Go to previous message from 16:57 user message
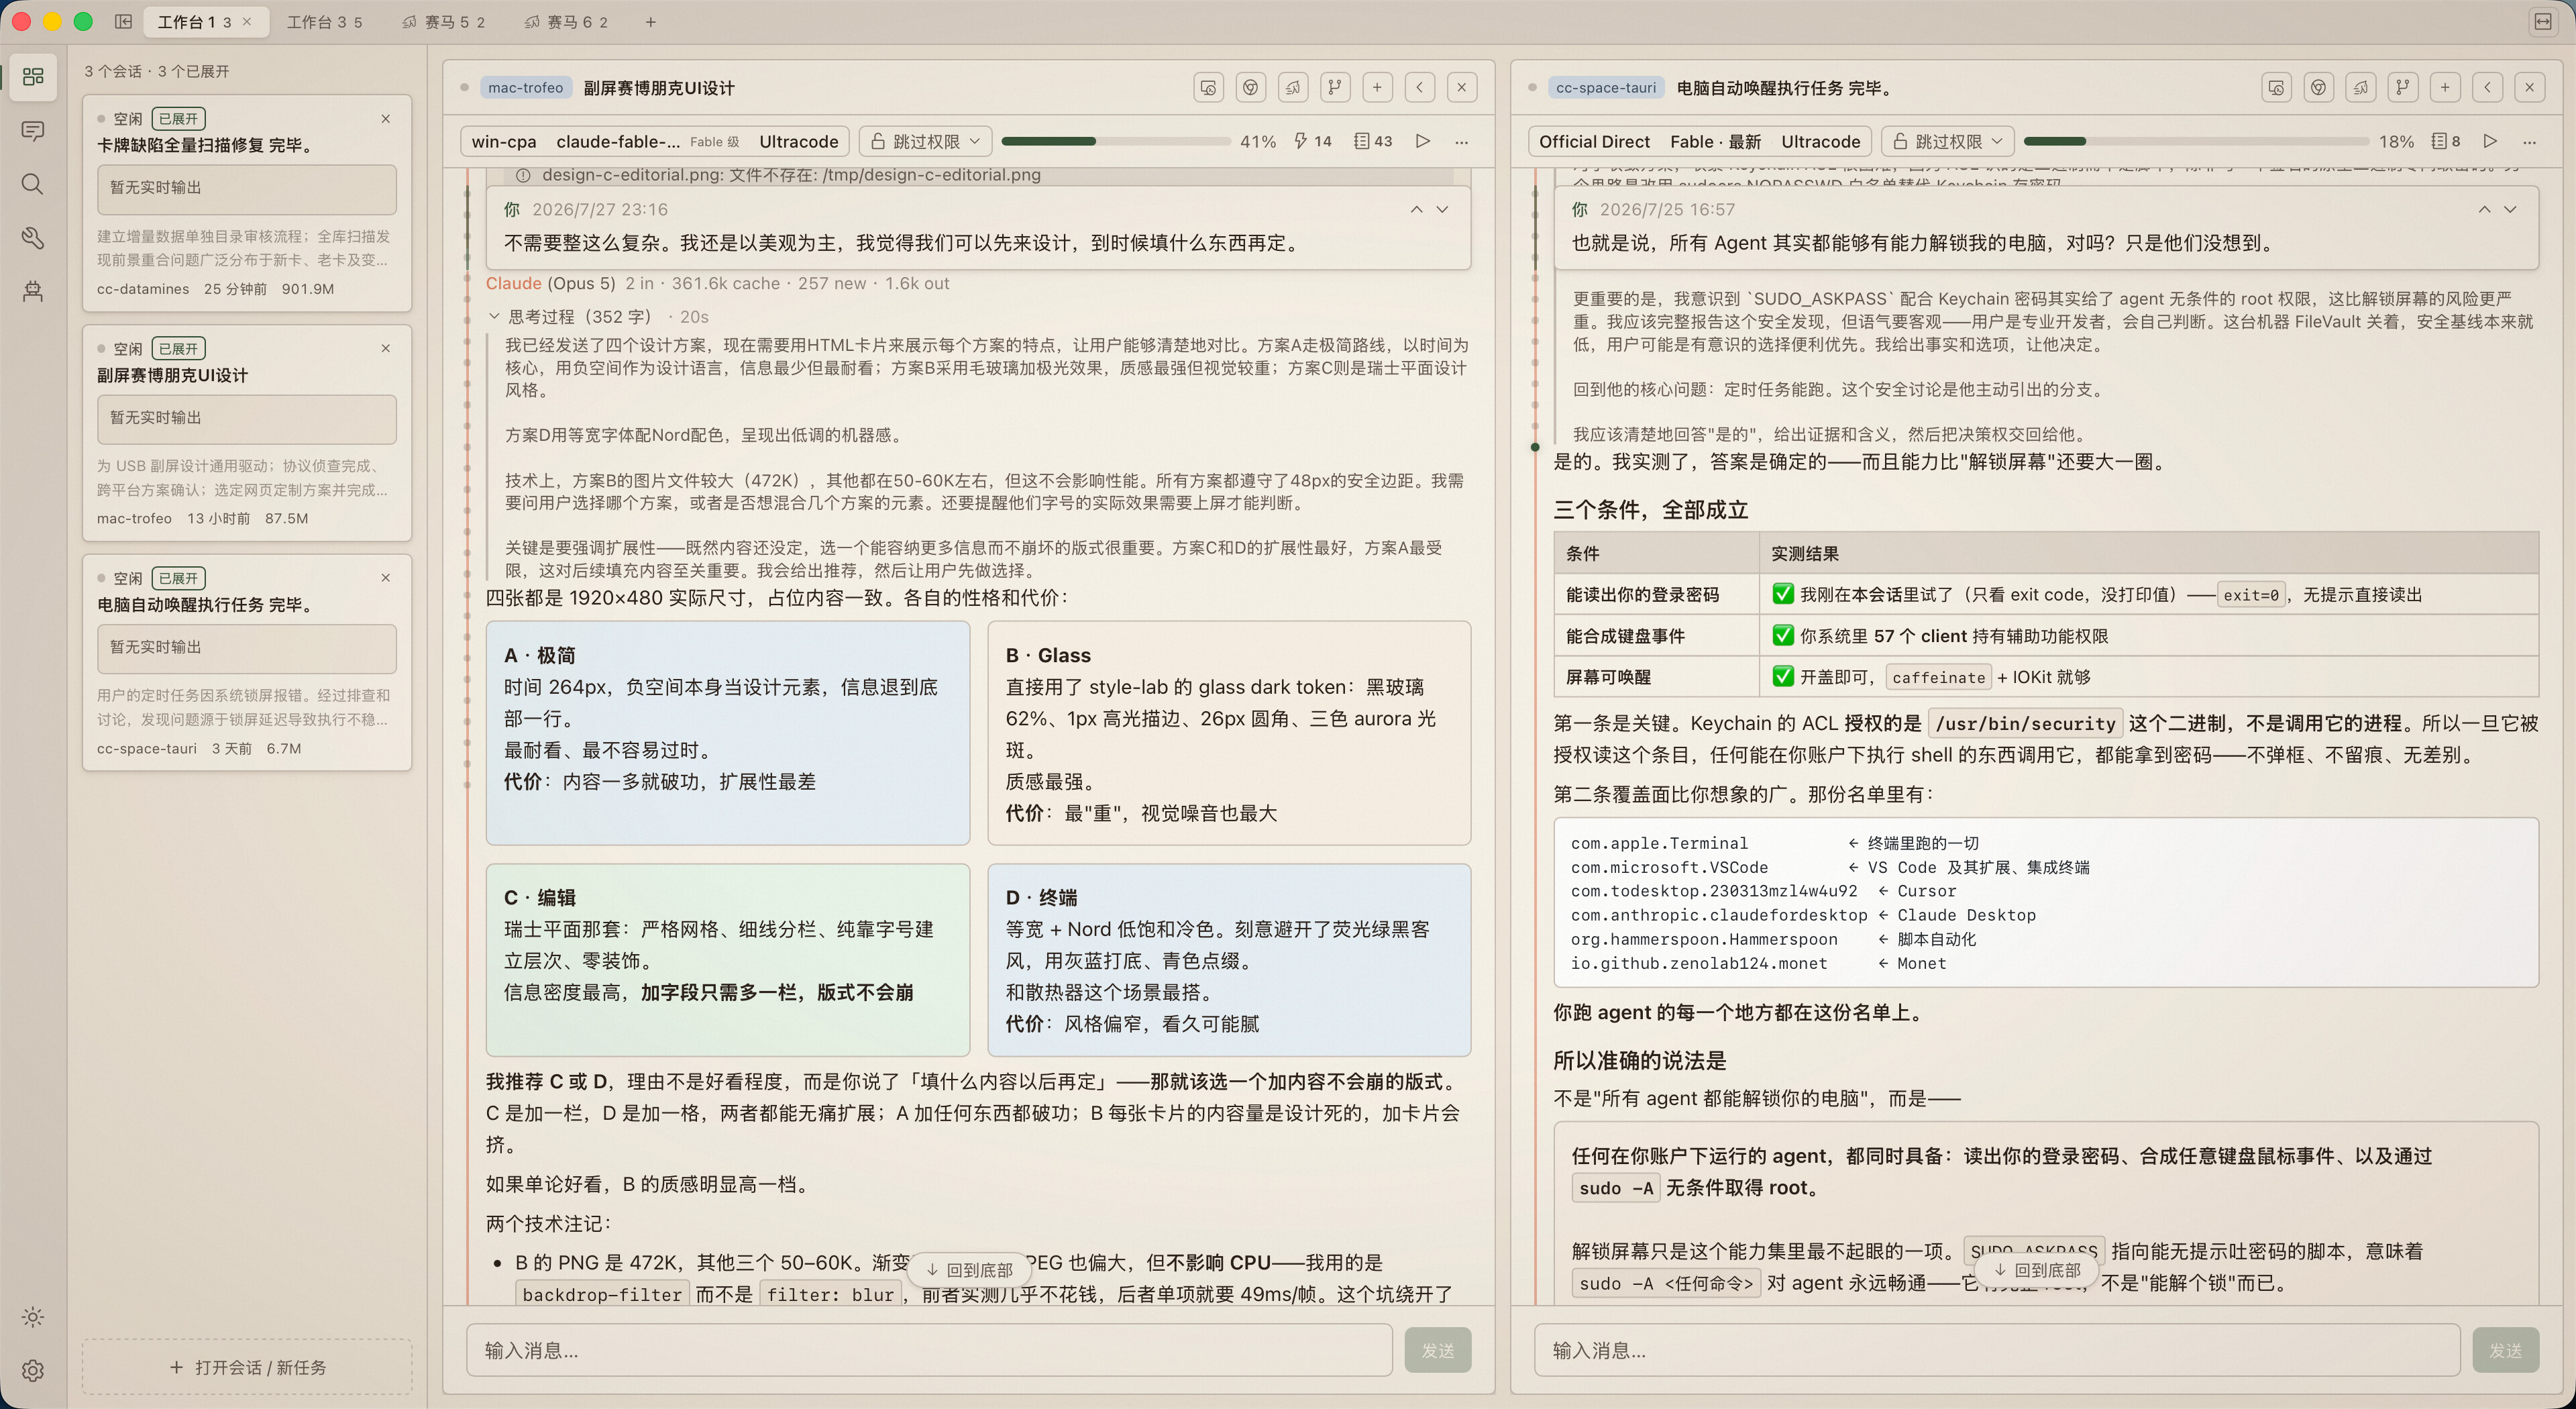The image size is (2576, 1409). pyautogui.click(x=2485, y=209)
